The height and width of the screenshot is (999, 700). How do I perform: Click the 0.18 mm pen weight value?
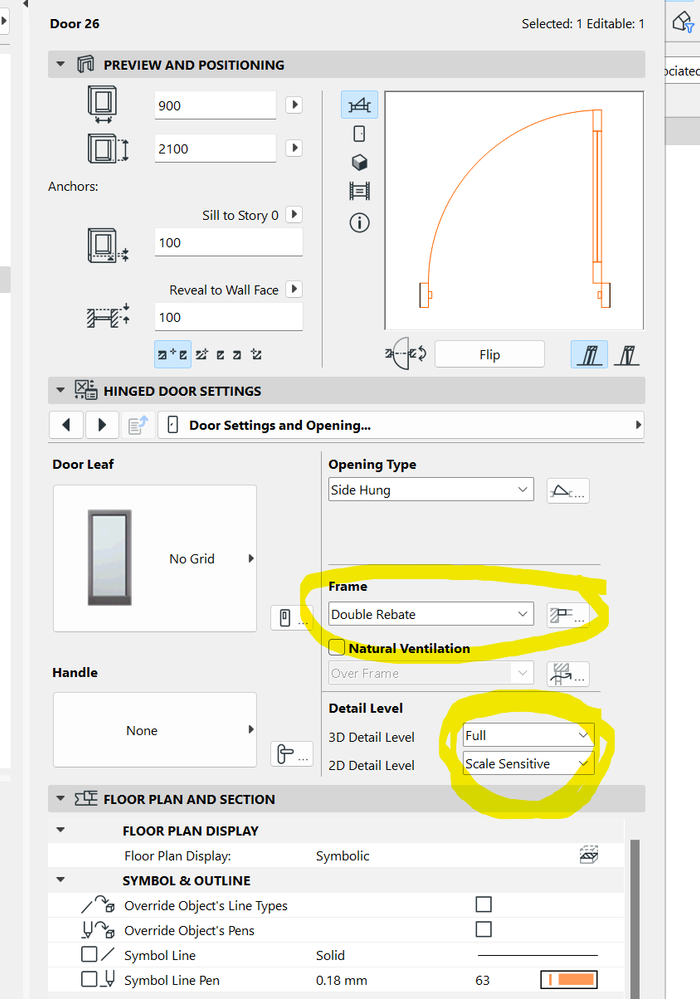341,980
